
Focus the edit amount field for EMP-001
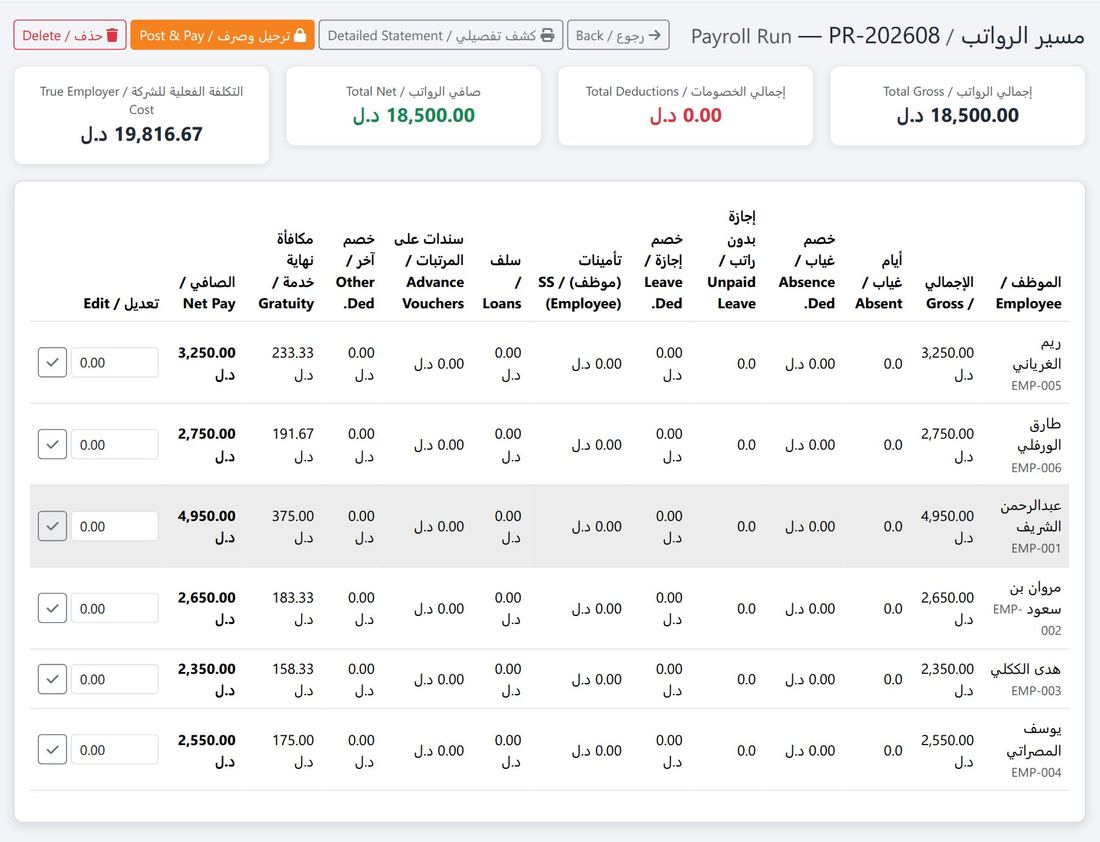click(114, 526)
